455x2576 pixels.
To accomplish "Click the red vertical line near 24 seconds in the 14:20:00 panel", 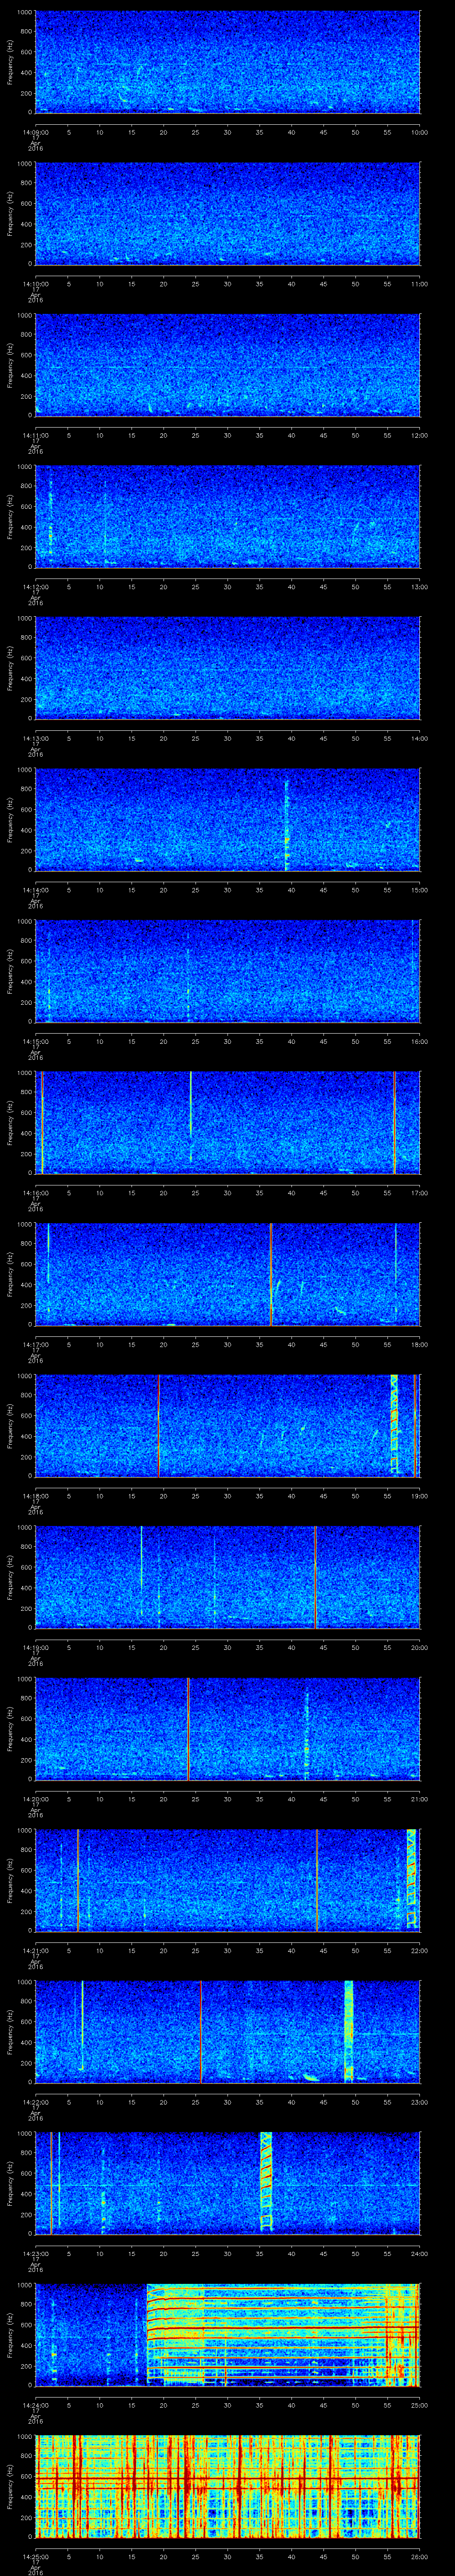I will pyautogui.click(x=188, y=1728).
